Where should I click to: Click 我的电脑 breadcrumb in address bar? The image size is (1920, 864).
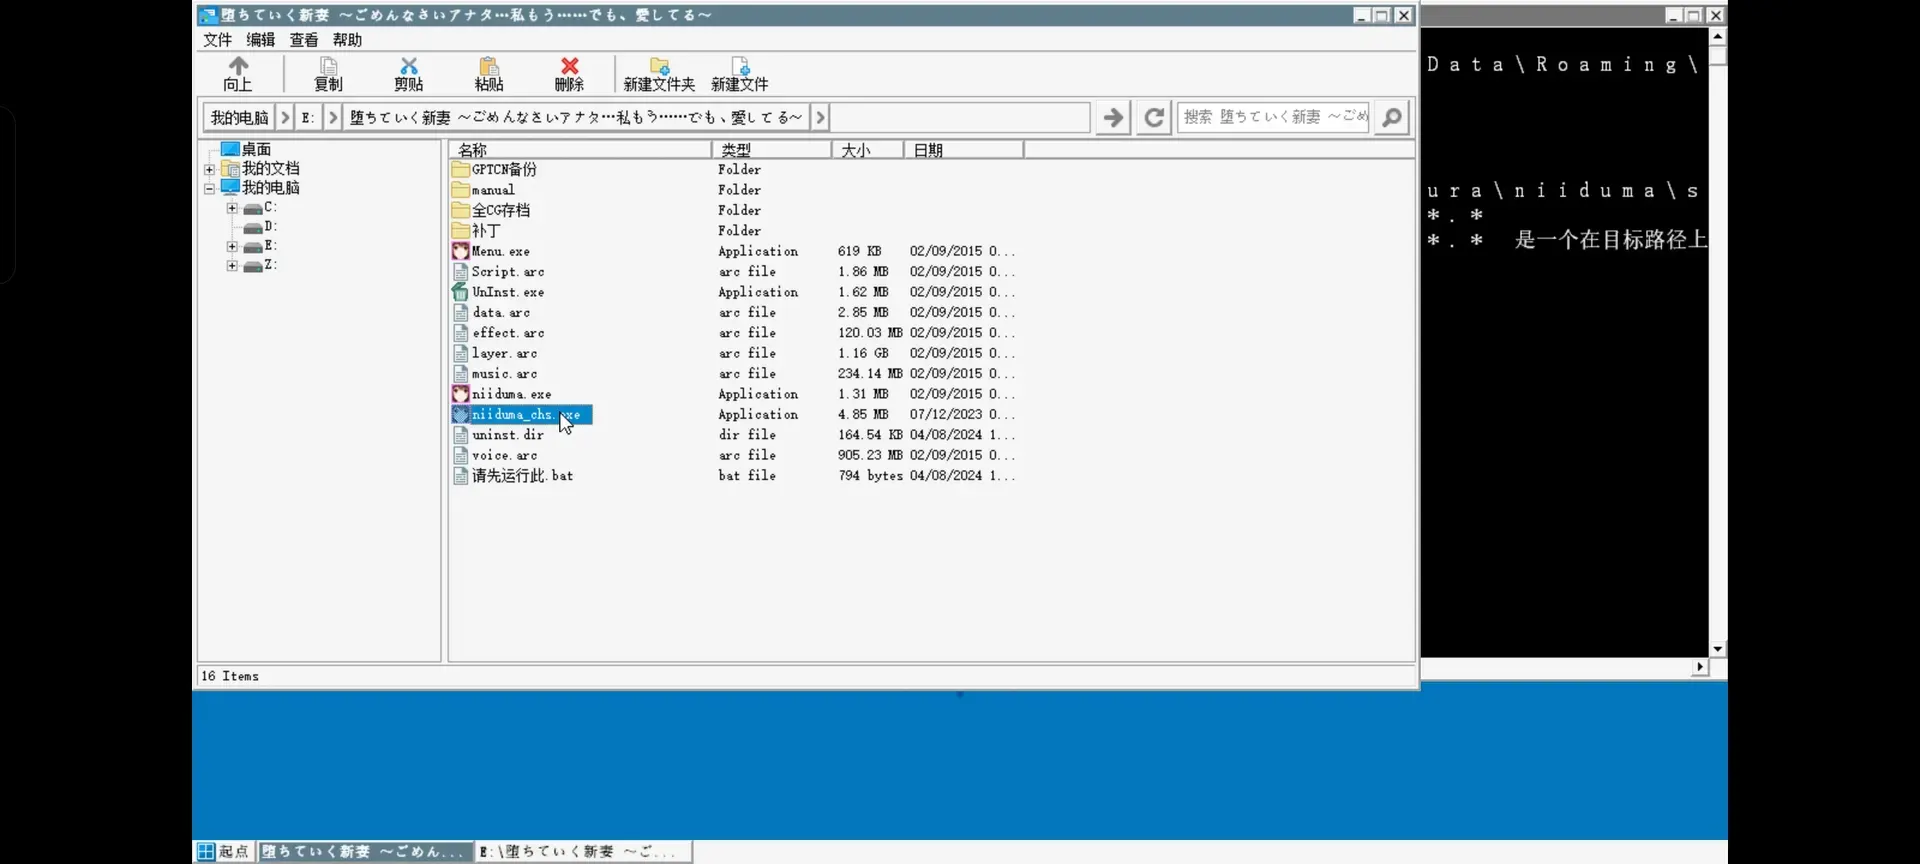click(239, 117)
